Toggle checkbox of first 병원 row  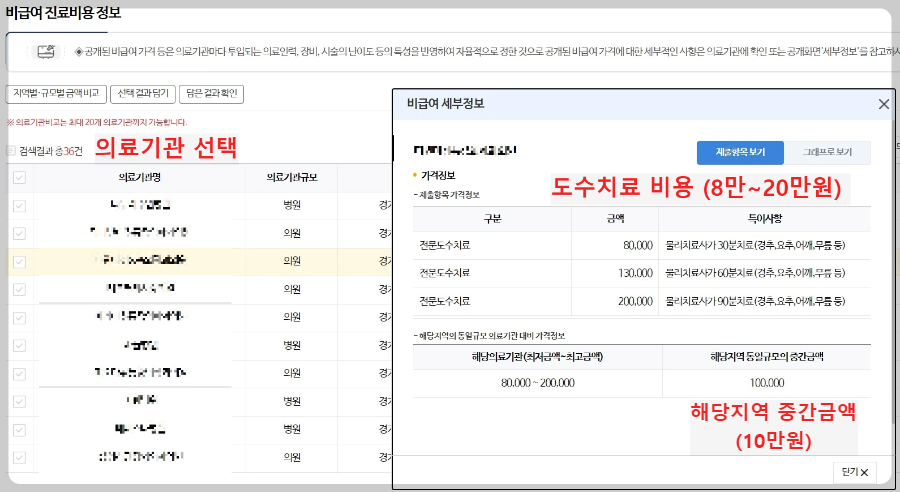point(19,206)
